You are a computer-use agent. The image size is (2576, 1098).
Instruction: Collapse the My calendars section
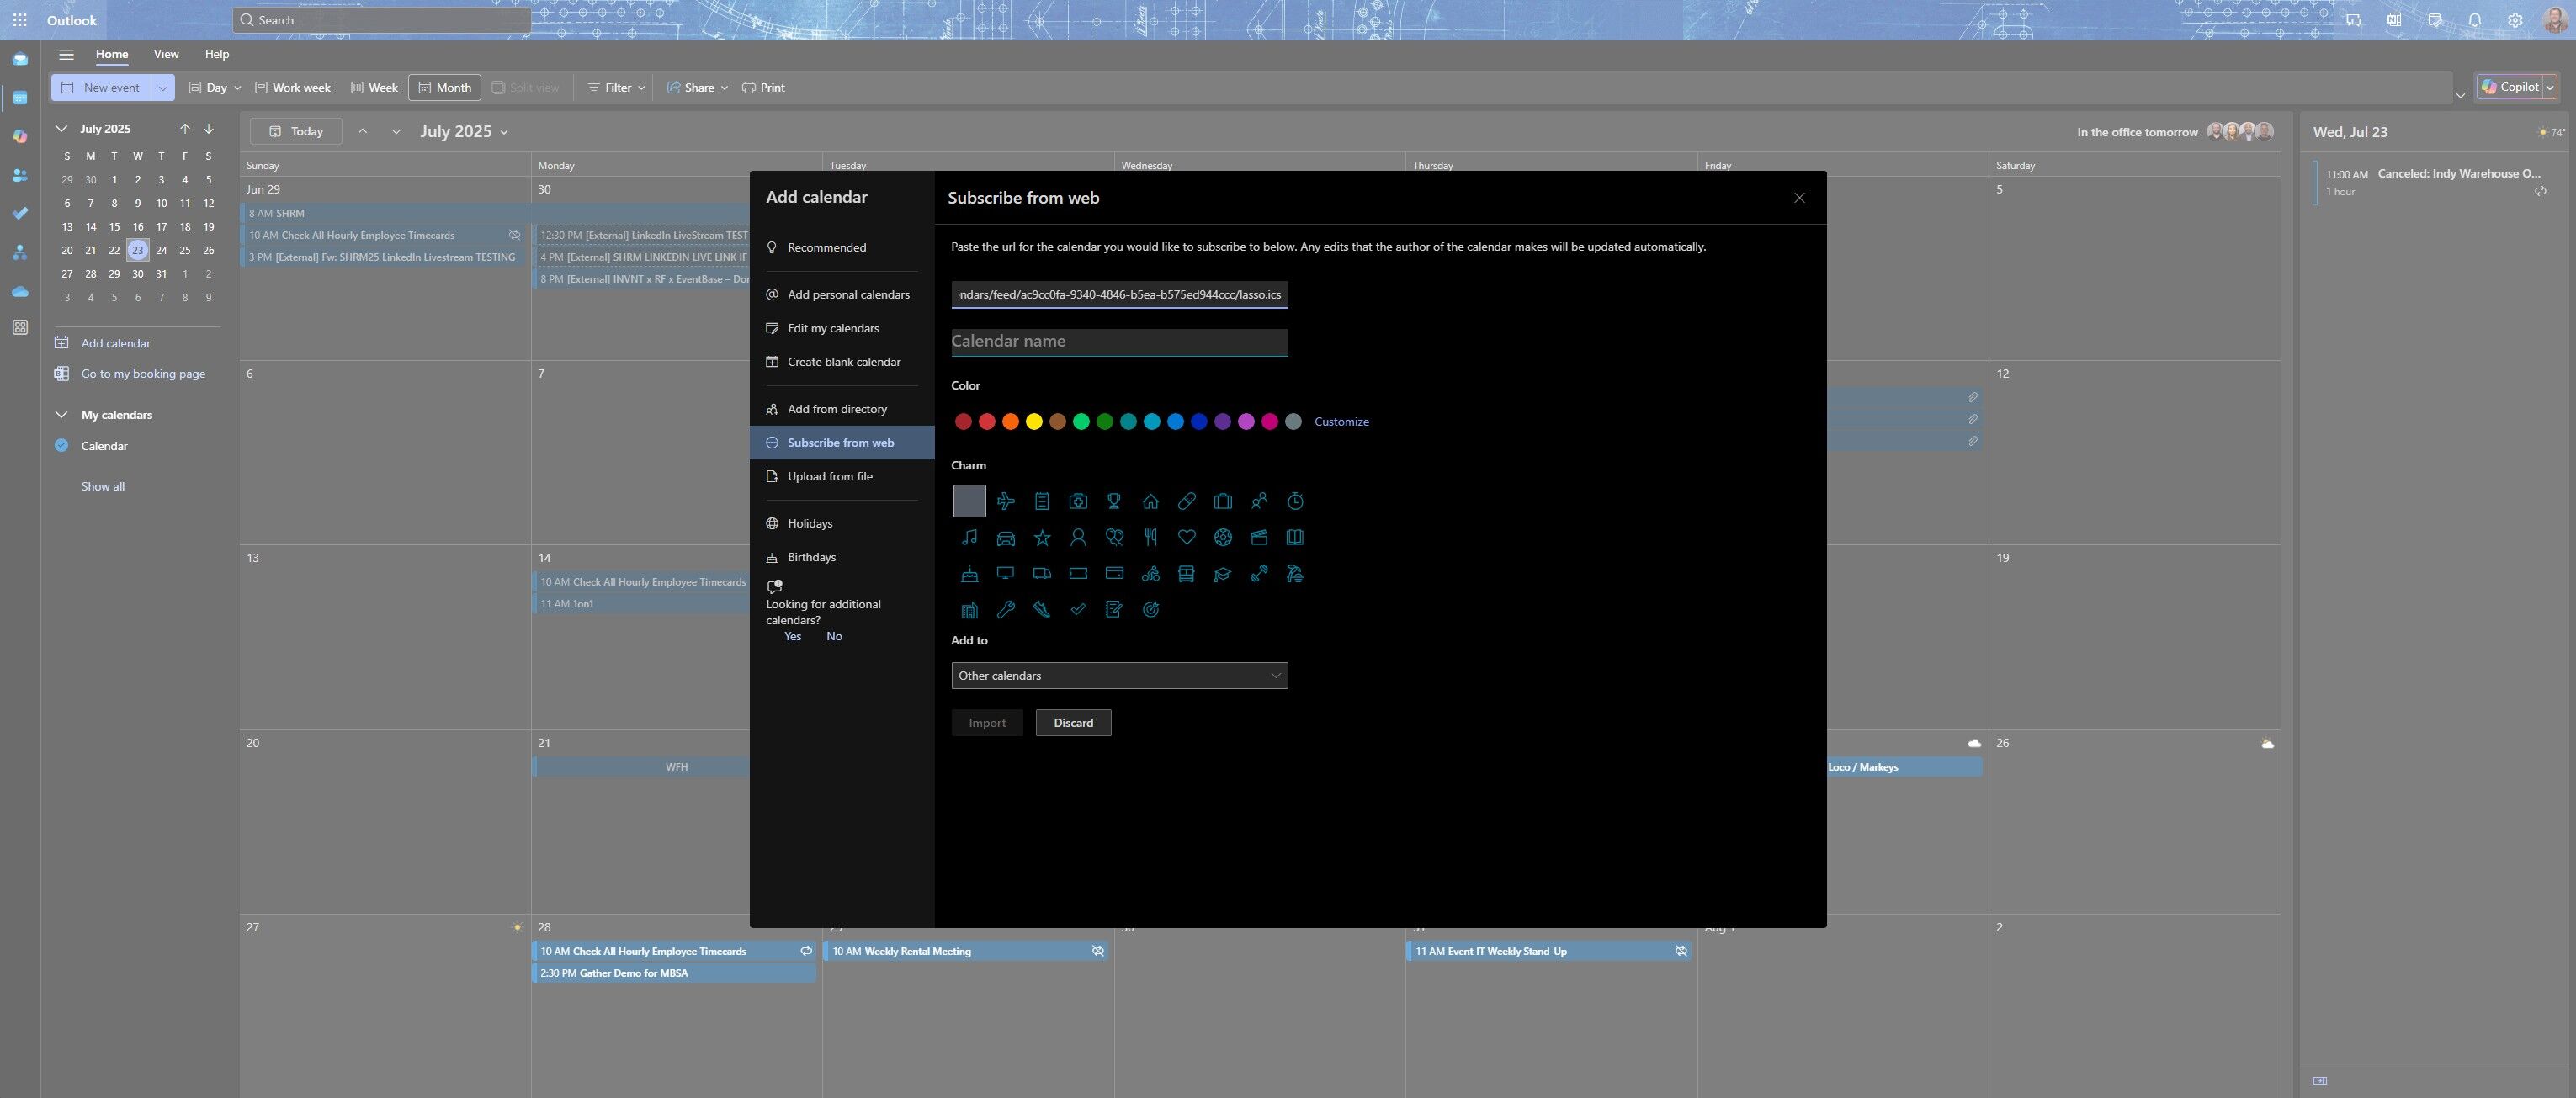pyautogui.click(x=61, y=415)
